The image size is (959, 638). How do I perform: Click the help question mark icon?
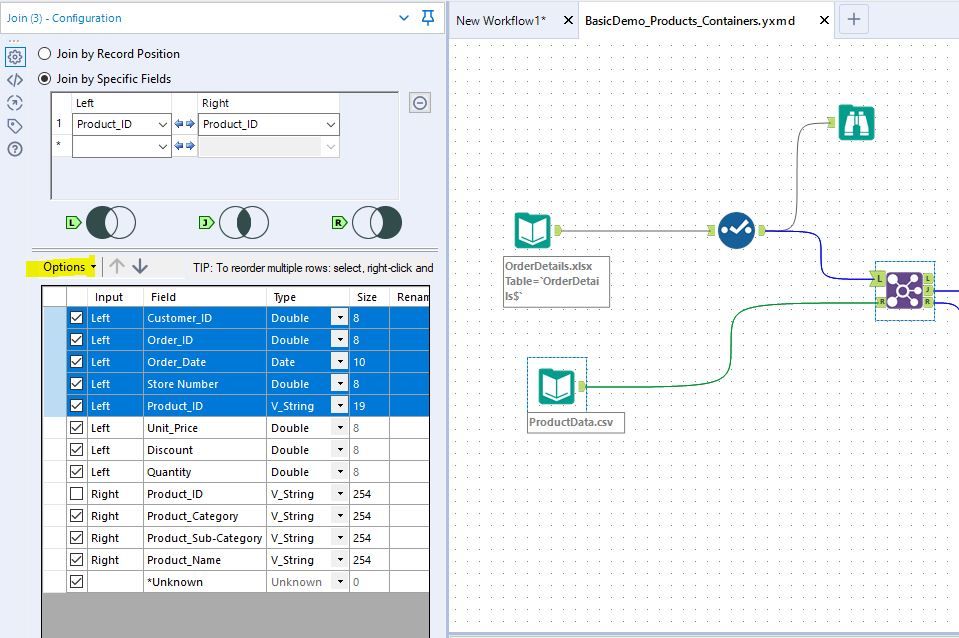pos(15,149)
